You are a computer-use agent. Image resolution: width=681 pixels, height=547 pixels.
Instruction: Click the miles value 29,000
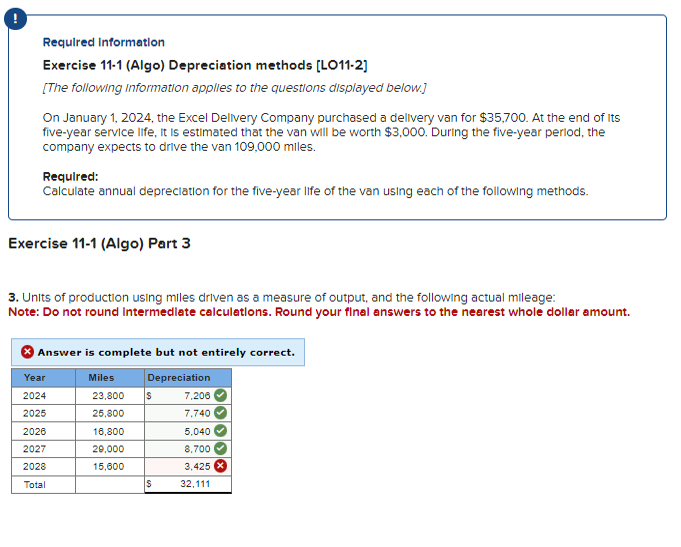coord(108,449)
